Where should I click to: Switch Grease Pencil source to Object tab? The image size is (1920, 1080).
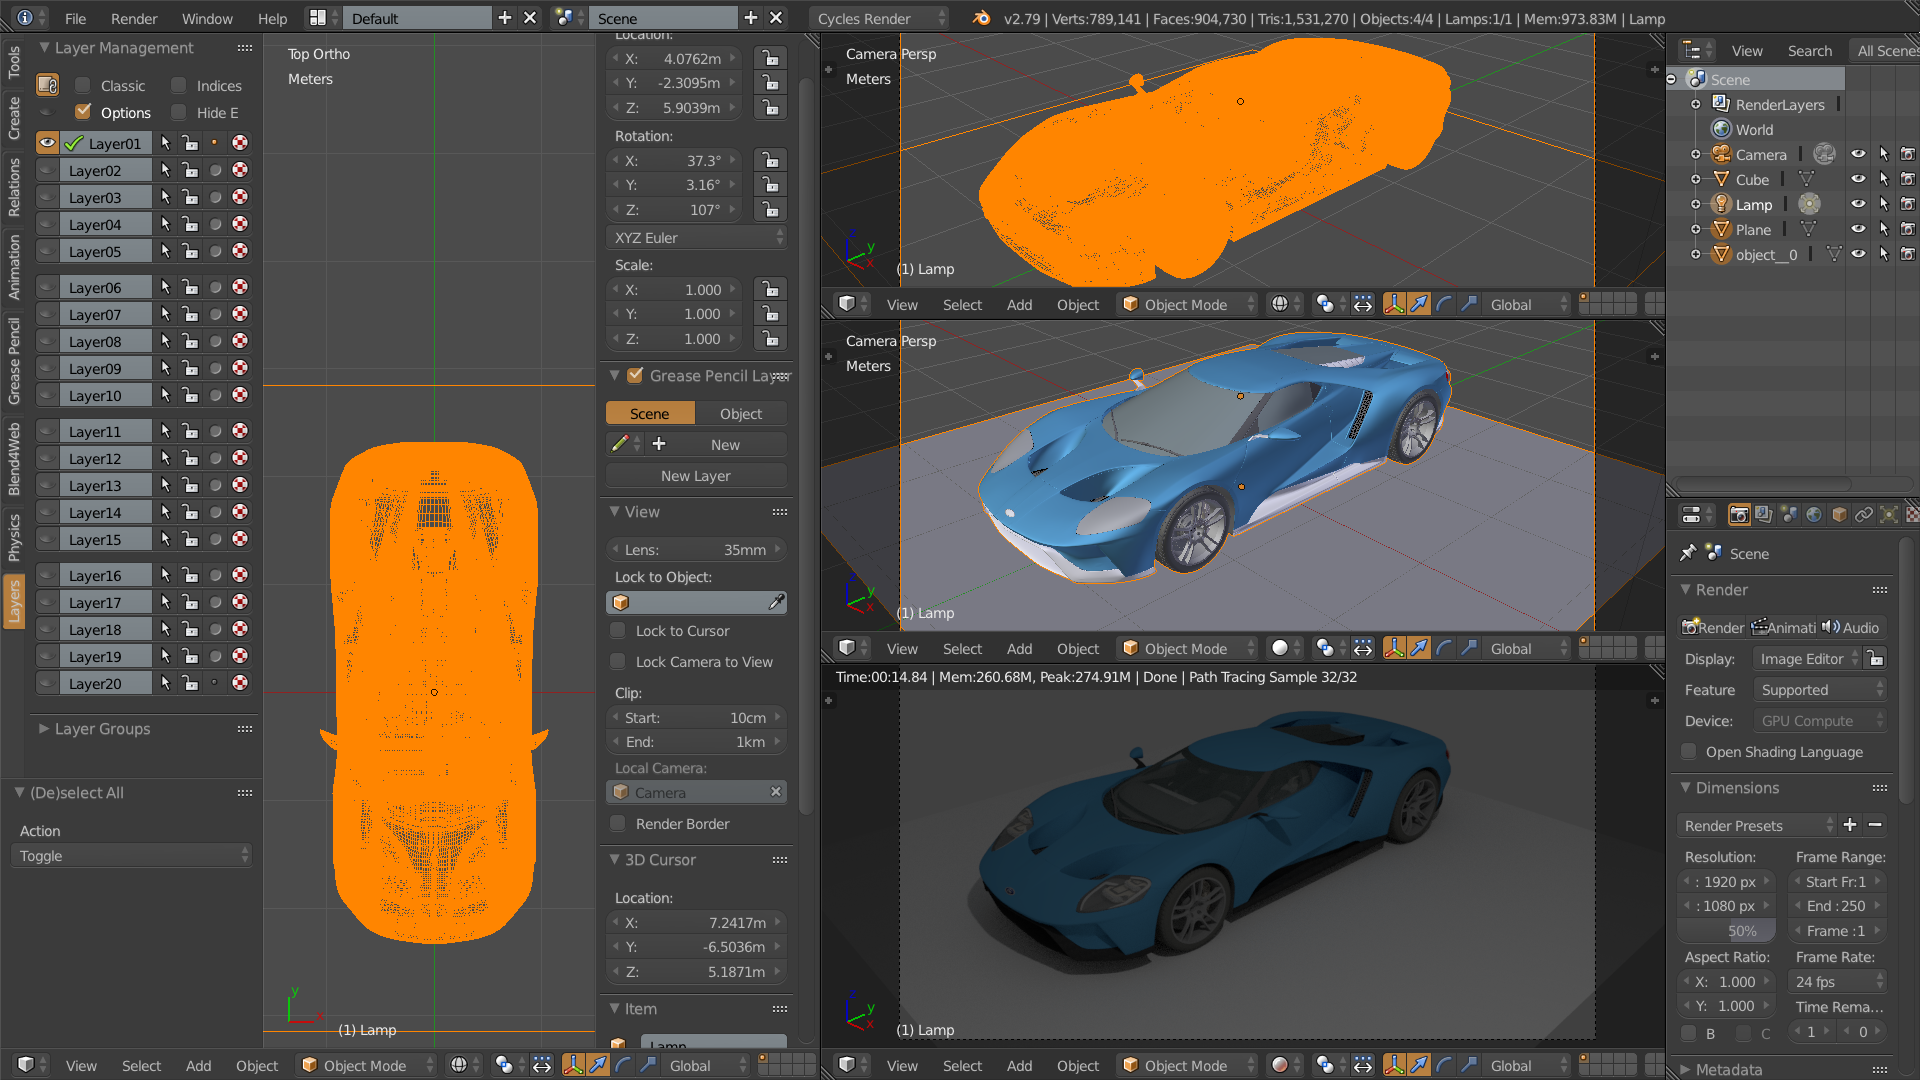740,413
